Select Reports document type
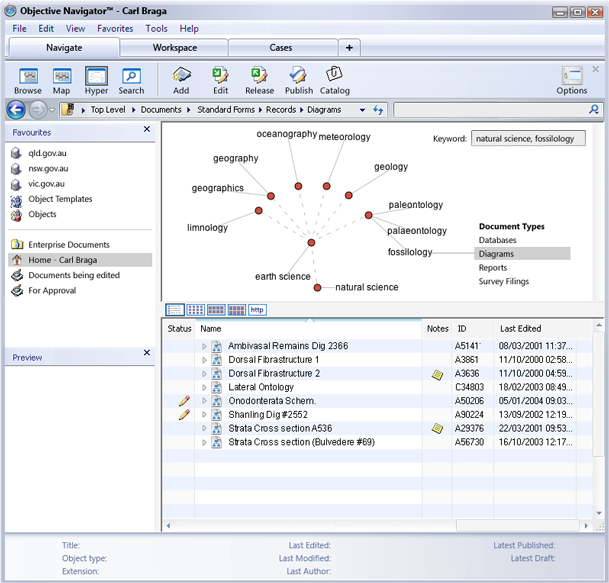609x583 pixels. coord(492,268)
